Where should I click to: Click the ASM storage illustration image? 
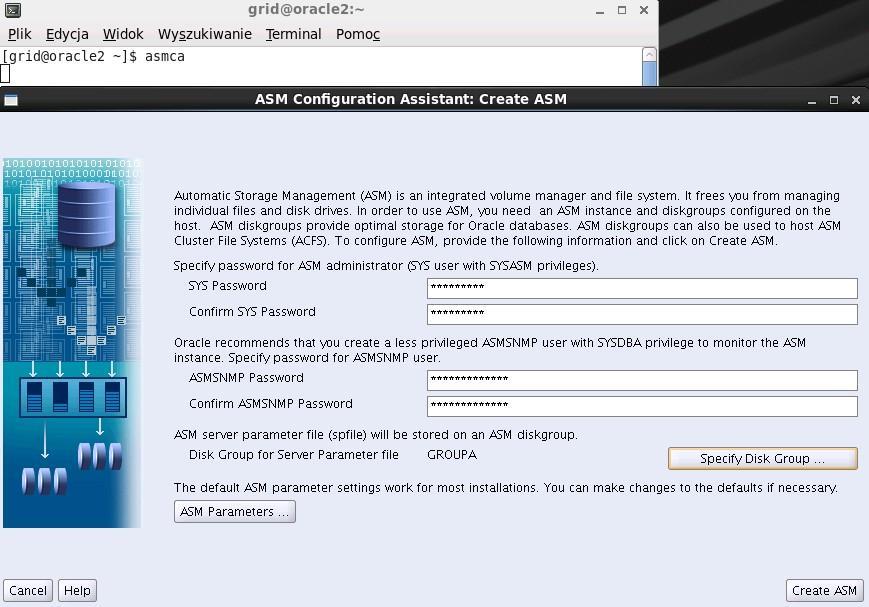(72, 343)
